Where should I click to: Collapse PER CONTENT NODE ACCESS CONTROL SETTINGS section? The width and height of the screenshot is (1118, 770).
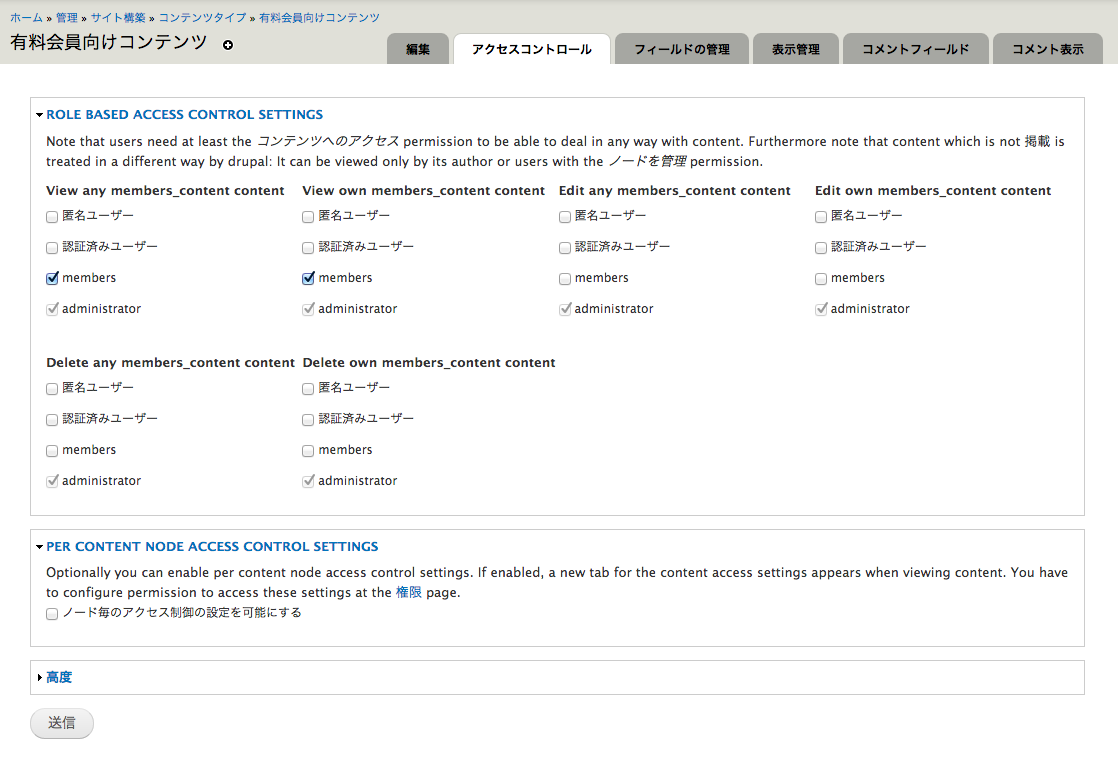pos(211,546)
